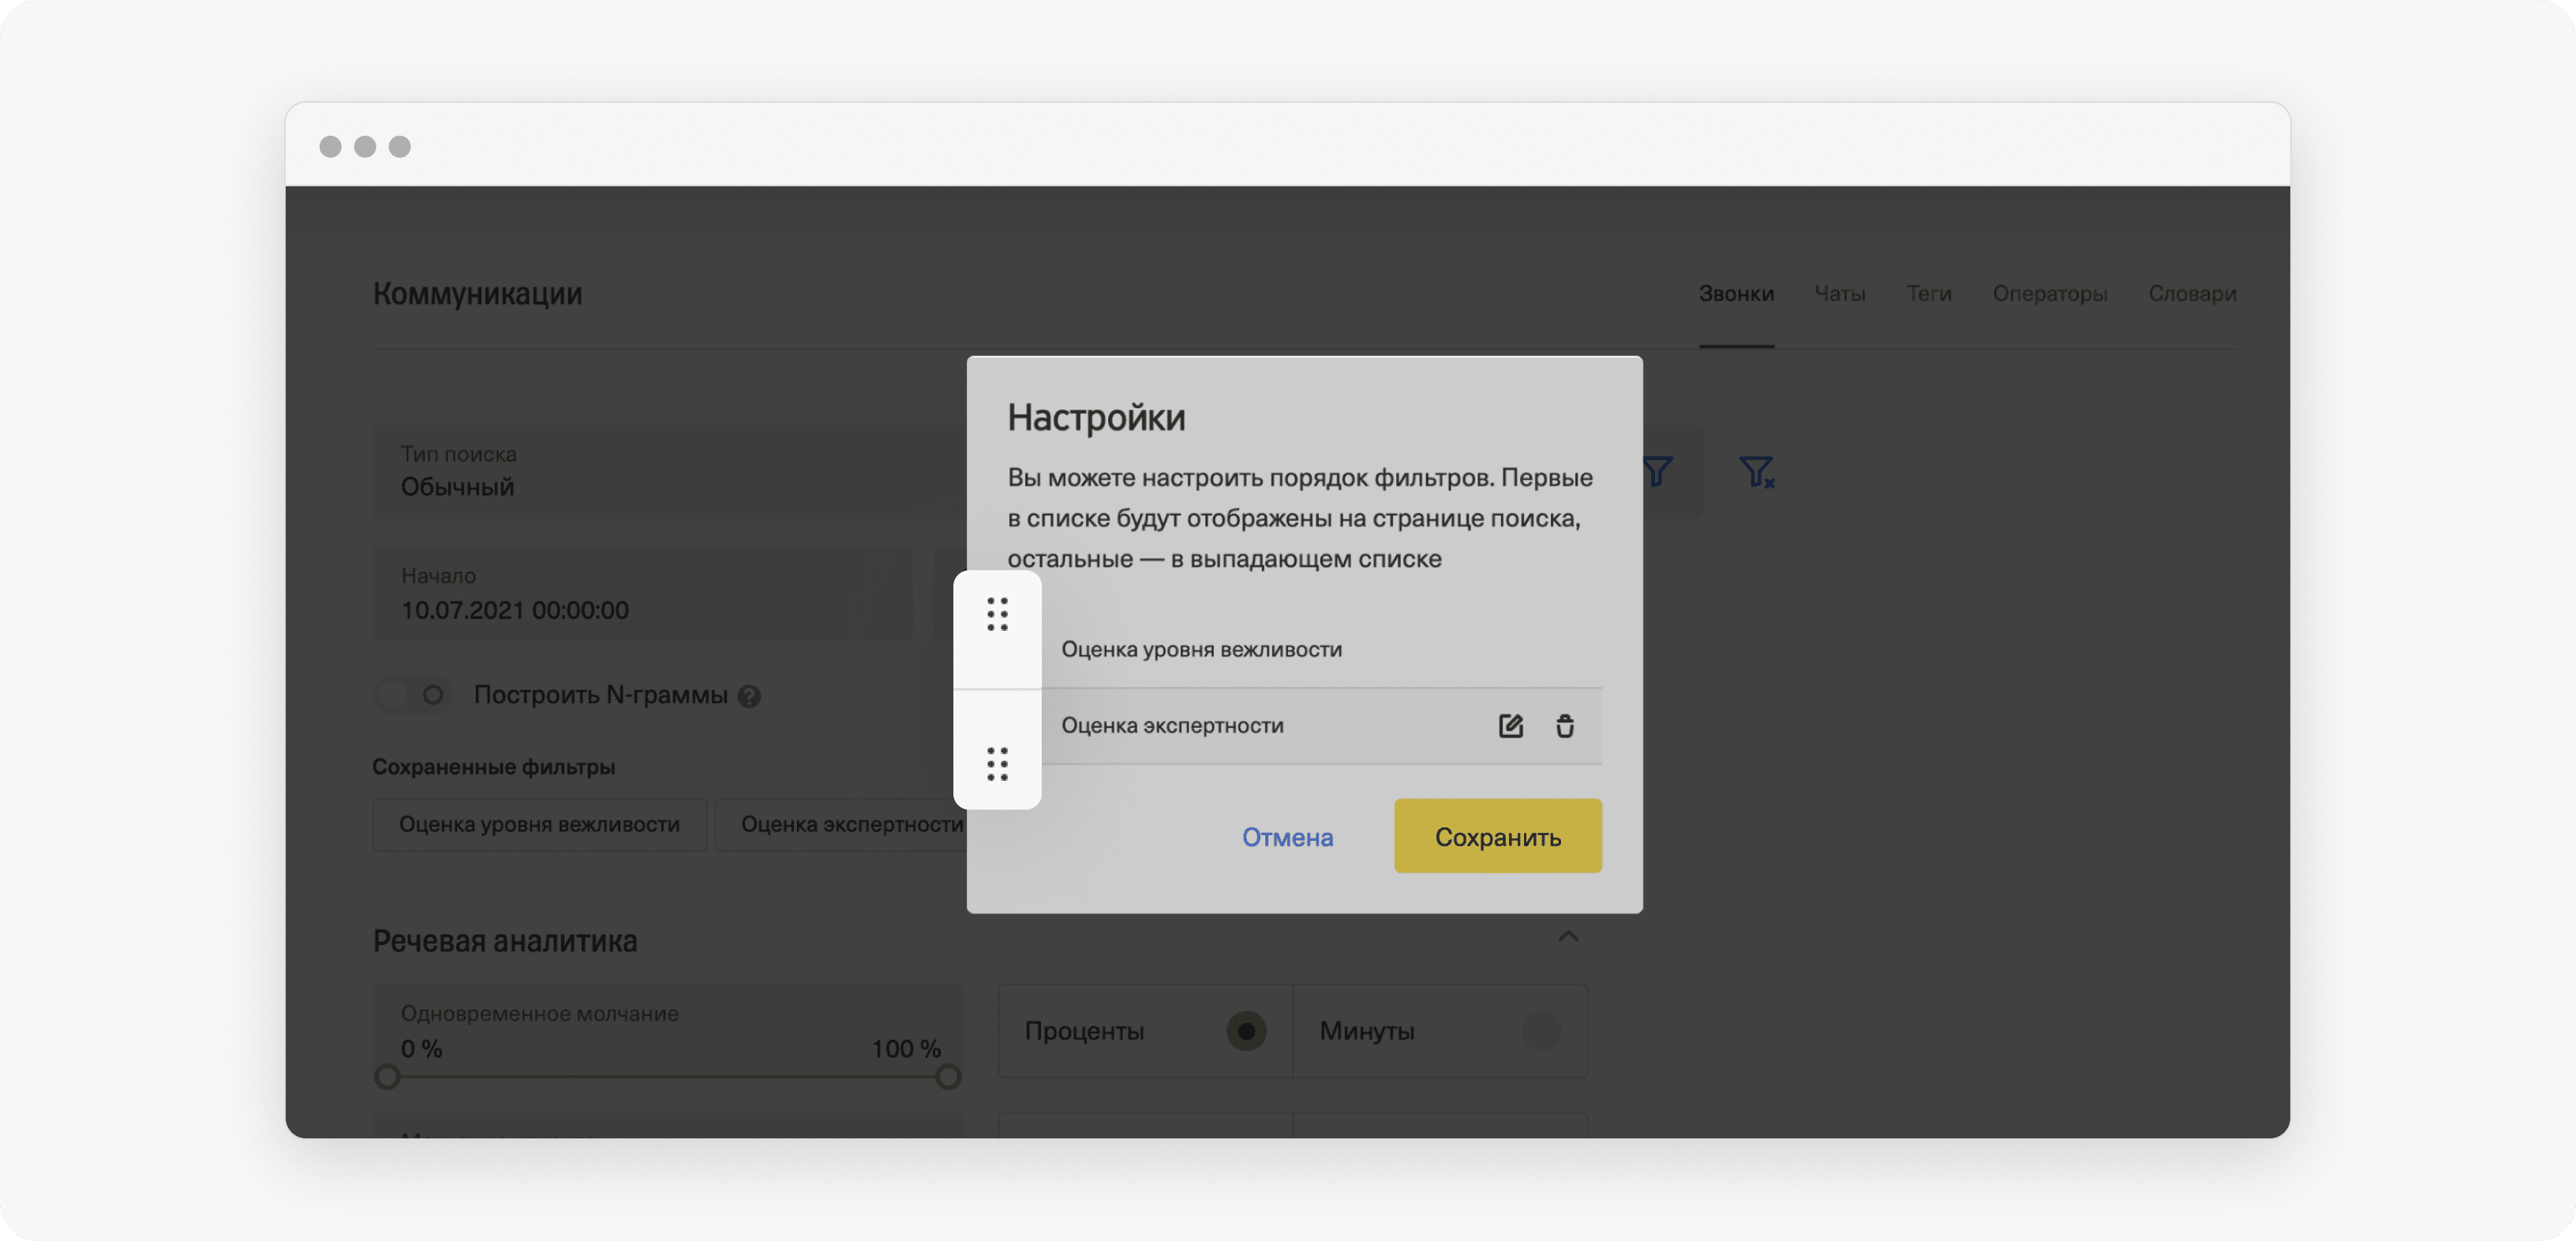The height and width of the screenshot is (1241, 2576).
Task: Click the left handle of silence slider
Action: pyautogui.click(x=387, y=1077)
